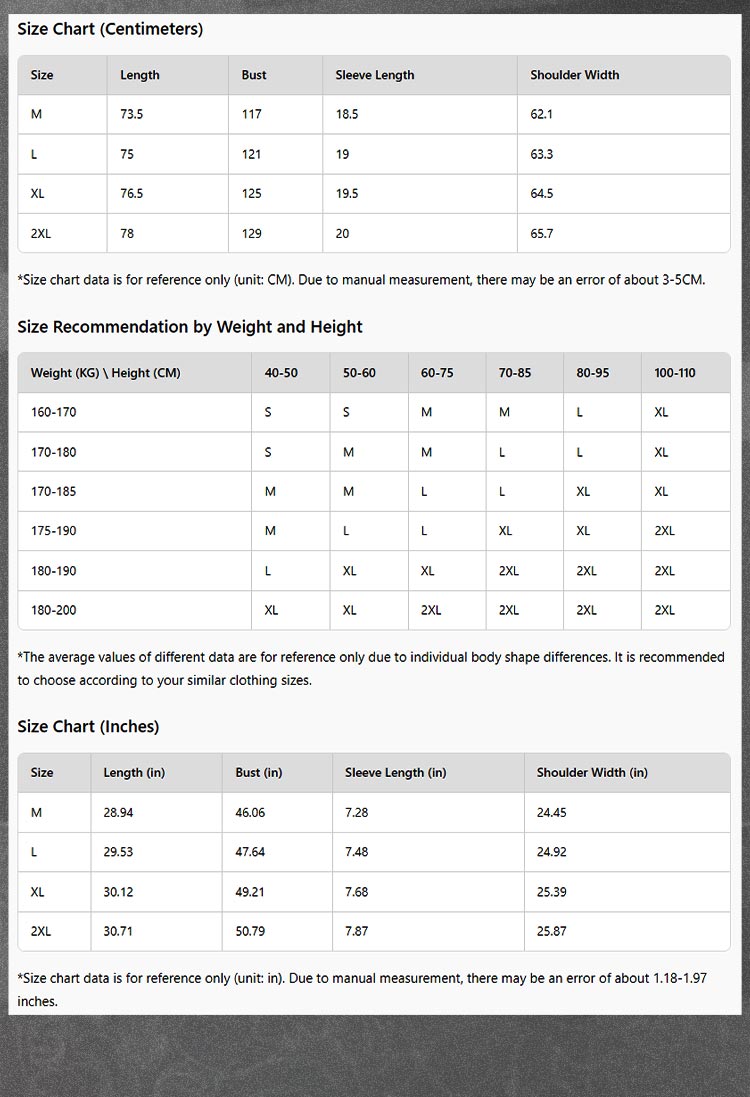Select the 28.94 length cell
This screenshot has height=1097, width=750.
118,812
